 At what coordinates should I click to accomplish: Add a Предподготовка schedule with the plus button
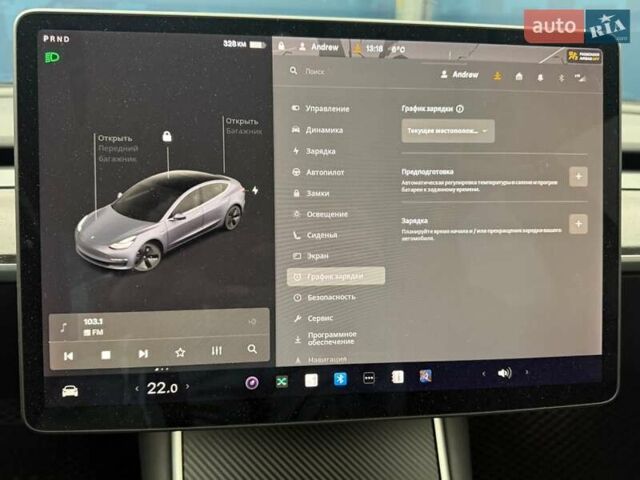tap(578, 177)
